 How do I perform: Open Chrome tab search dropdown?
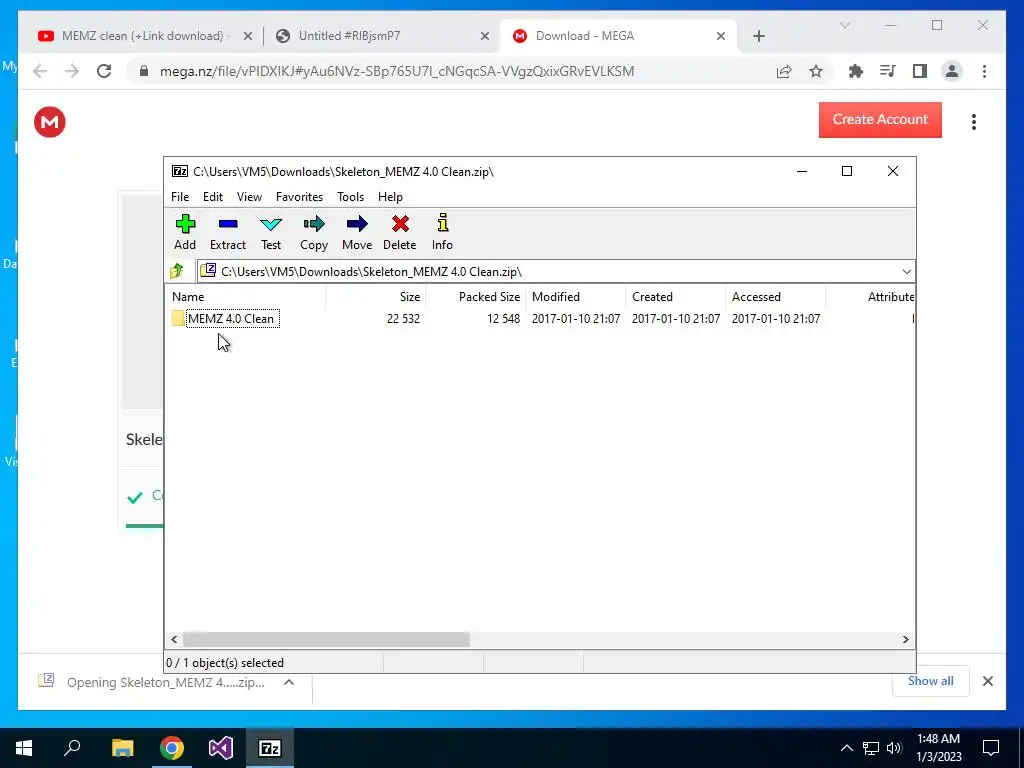tap(844, 25)
